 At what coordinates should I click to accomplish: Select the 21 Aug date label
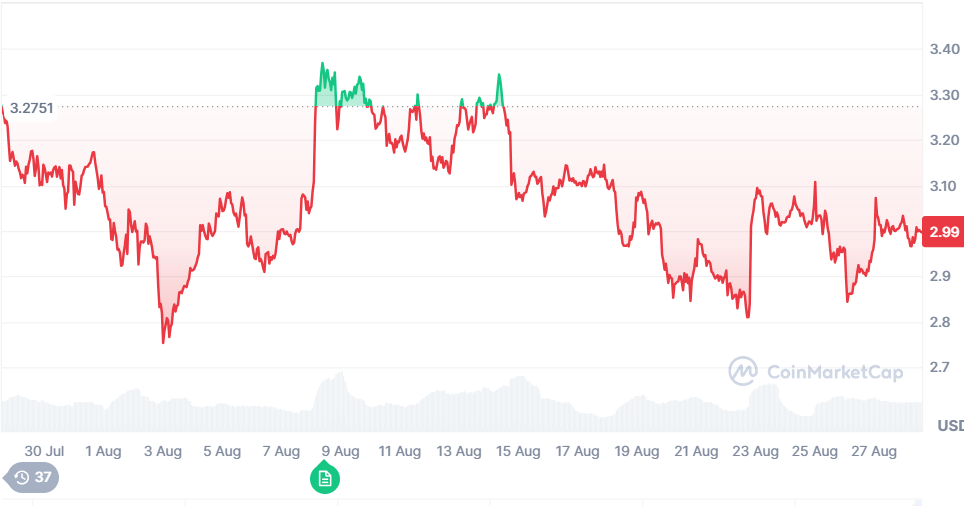click(x=696, y=451)
